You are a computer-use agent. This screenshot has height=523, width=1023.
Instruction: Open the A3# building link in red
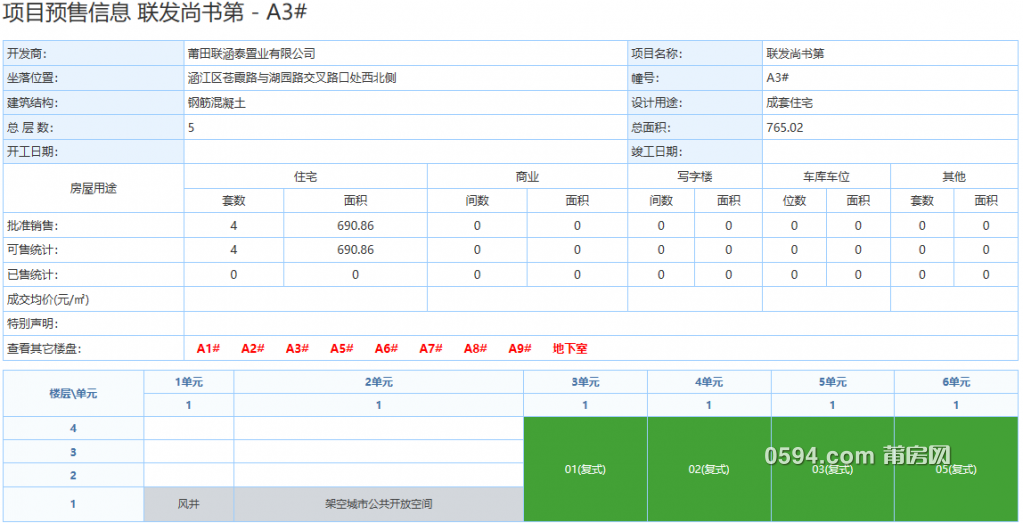[297, 349]
